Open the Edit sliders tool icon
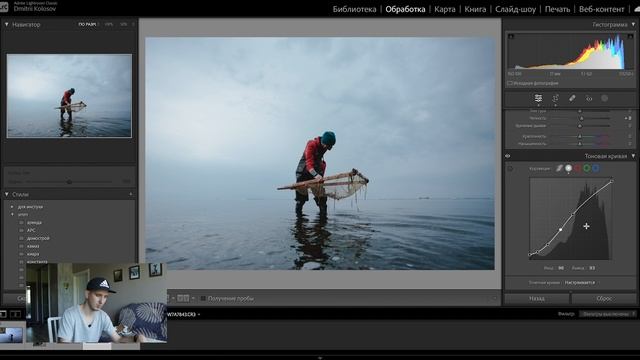The width and height of the screenshot is (640, 360). [538, 98]
